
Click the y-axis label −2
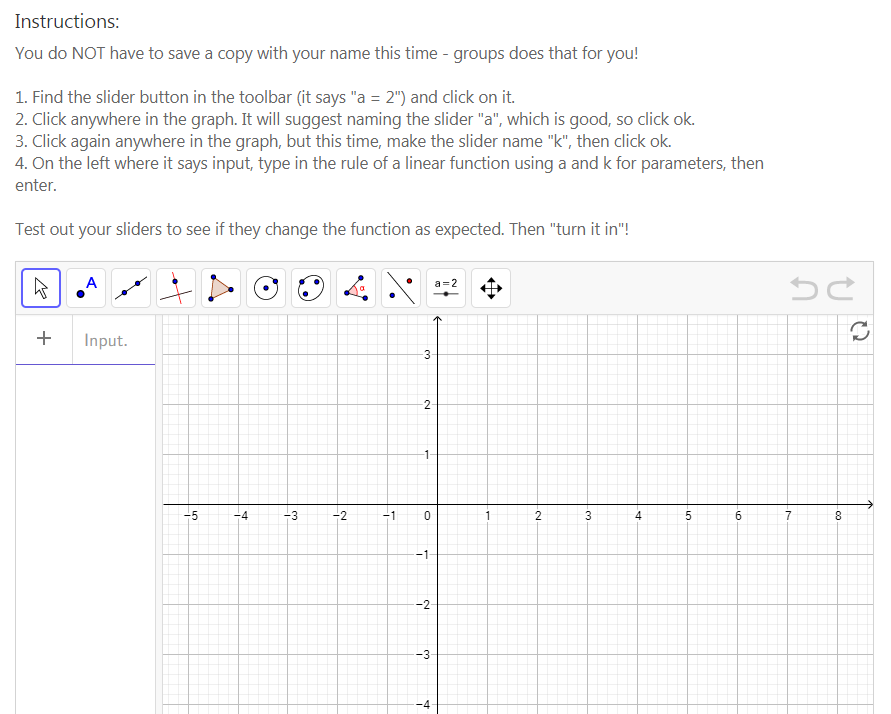click(423, 605)
